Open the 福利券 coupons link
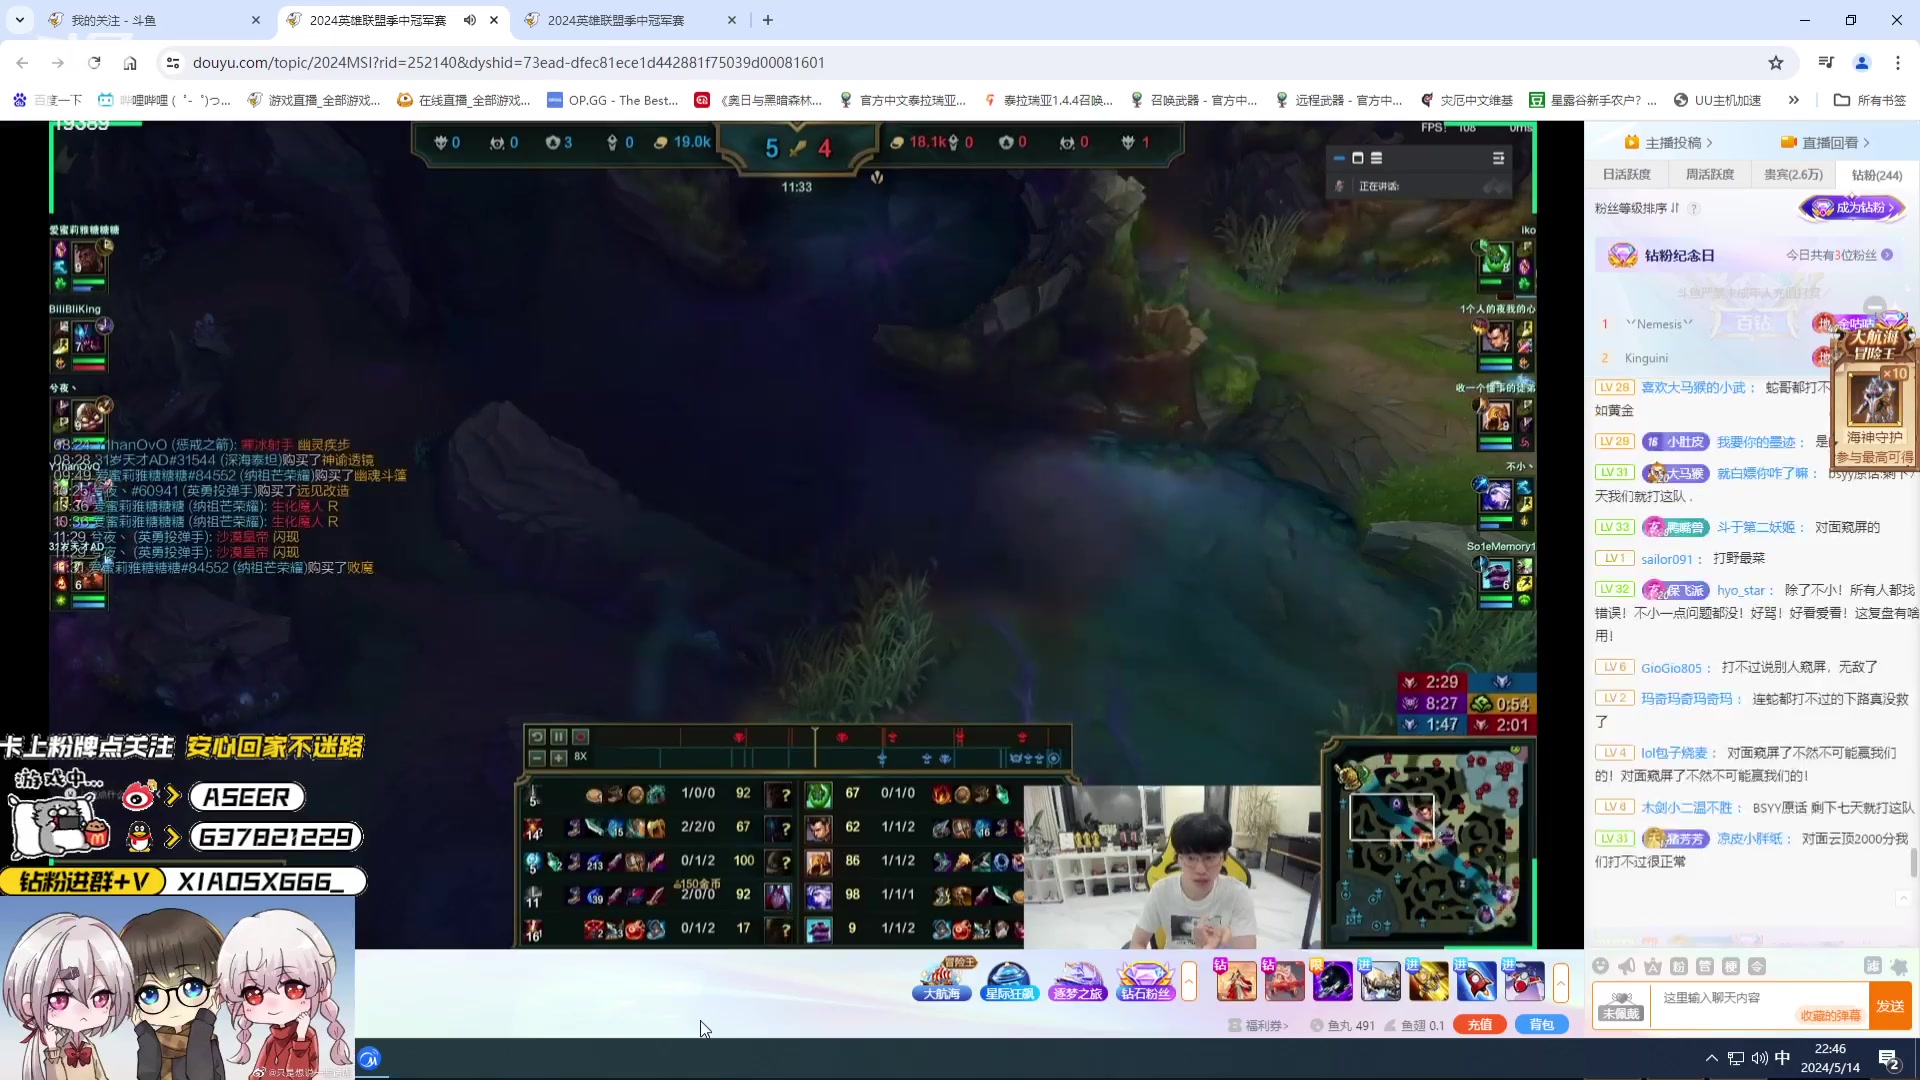The width and height of the screenshot is (1920, 1080). point(1259,1025)
